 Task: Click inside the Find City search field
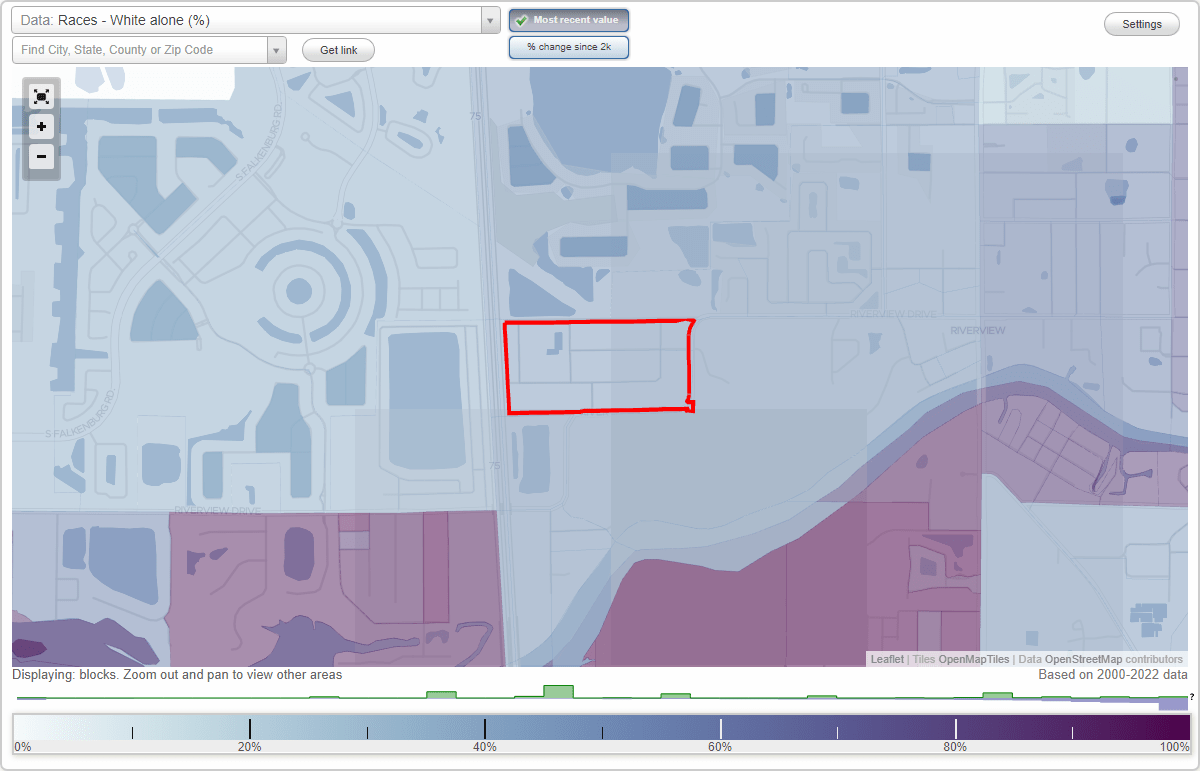coord(140,49)
